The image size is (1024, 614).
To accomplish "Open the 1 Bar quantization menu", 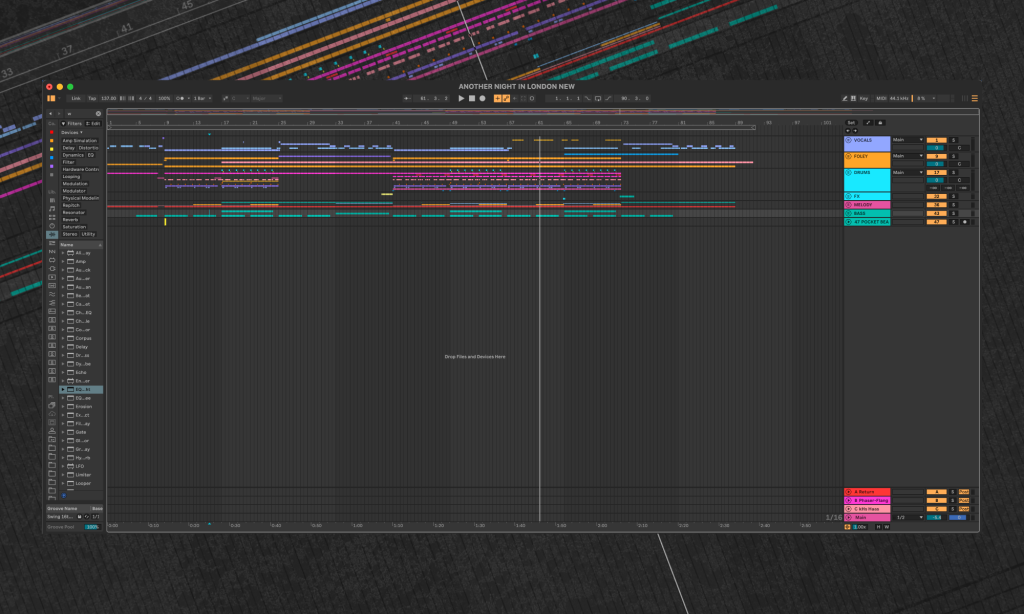I will (202, 98).
